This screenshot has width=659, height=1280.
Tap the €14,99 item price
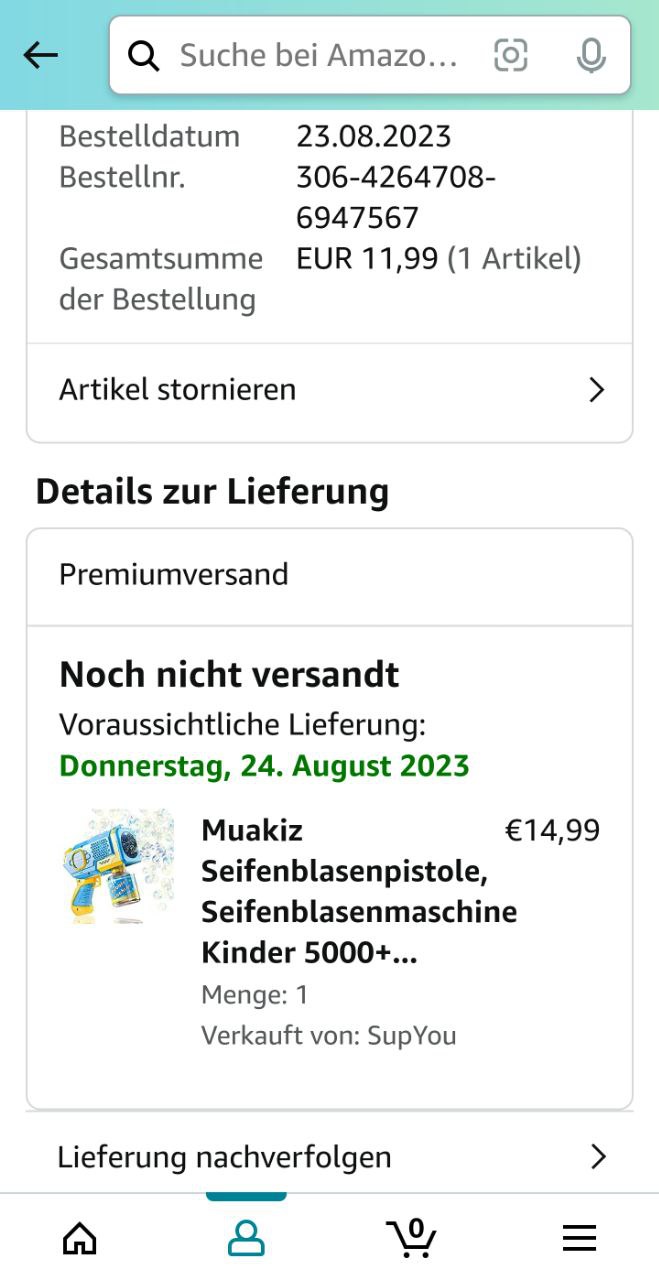pos(552,831)
